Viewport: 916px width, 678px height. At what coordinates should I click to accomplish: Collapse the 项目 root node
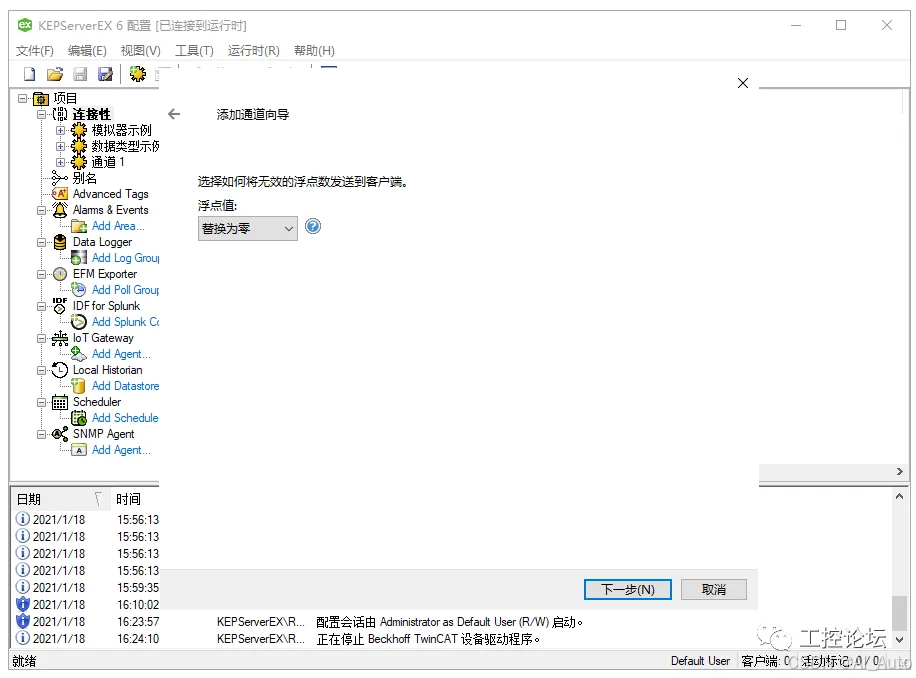22,98
